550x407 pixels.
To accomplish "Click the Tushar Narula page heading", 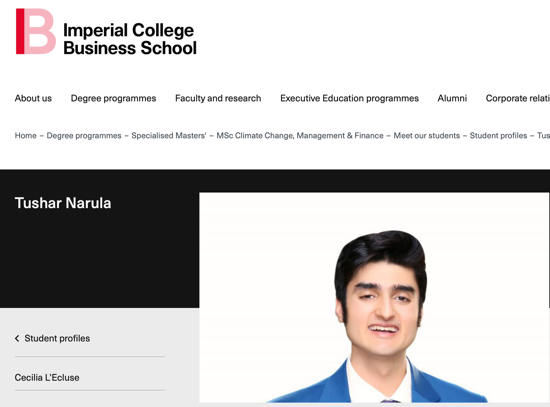I will [x=63, y=203].
